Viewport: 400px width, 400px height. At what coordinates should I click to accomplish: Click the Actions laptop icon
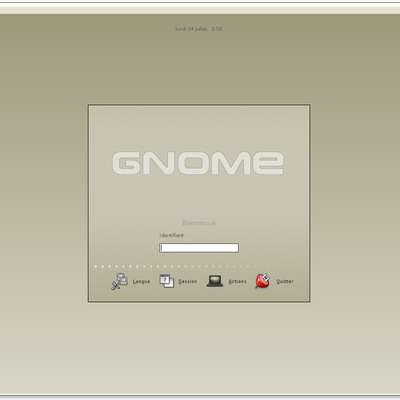[x=215, y=281]
